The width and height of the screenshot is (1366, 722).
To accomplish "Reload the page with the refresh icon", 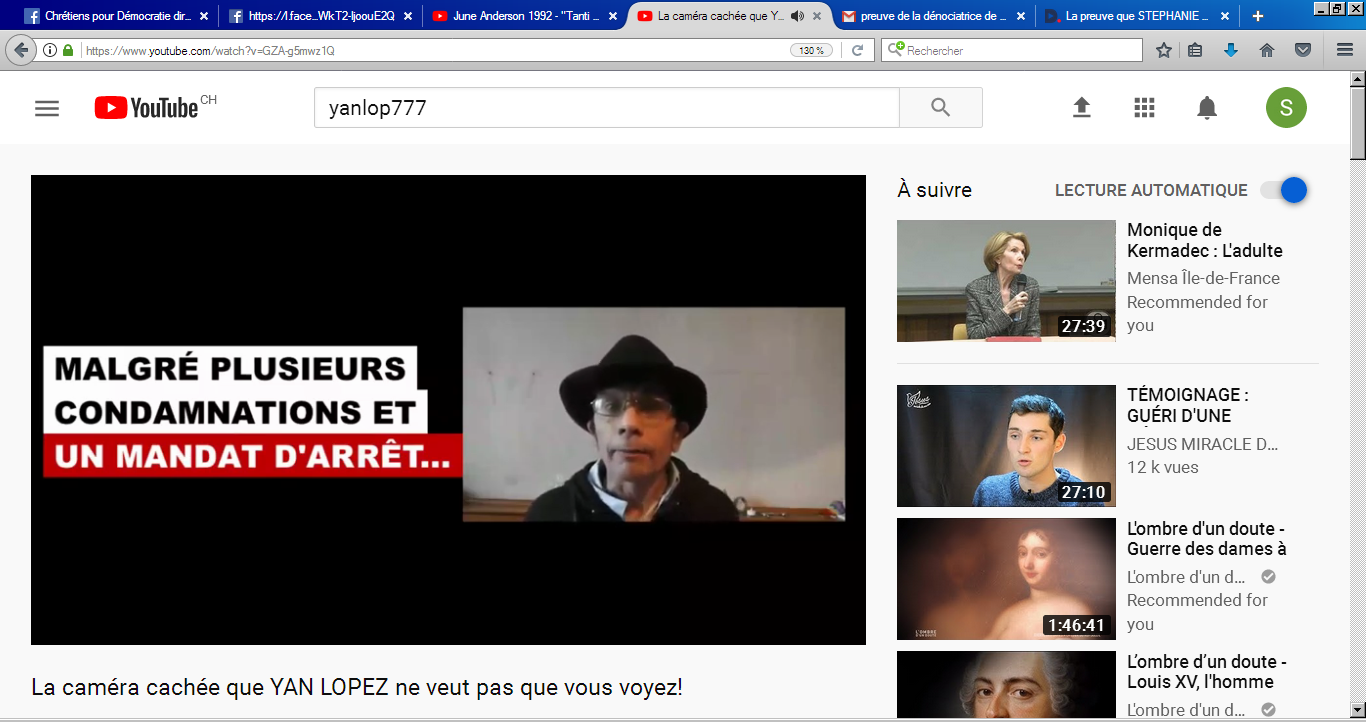I will (x=857, y=50).
